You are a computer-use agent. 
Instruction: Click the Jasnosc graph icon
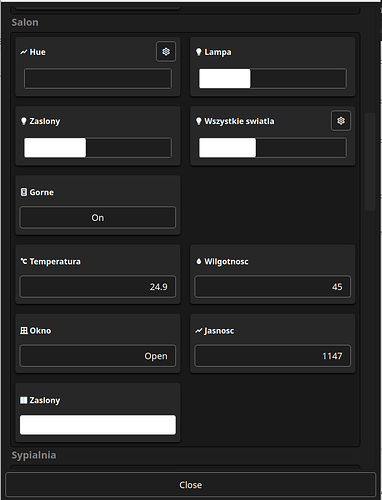(199, 331)
